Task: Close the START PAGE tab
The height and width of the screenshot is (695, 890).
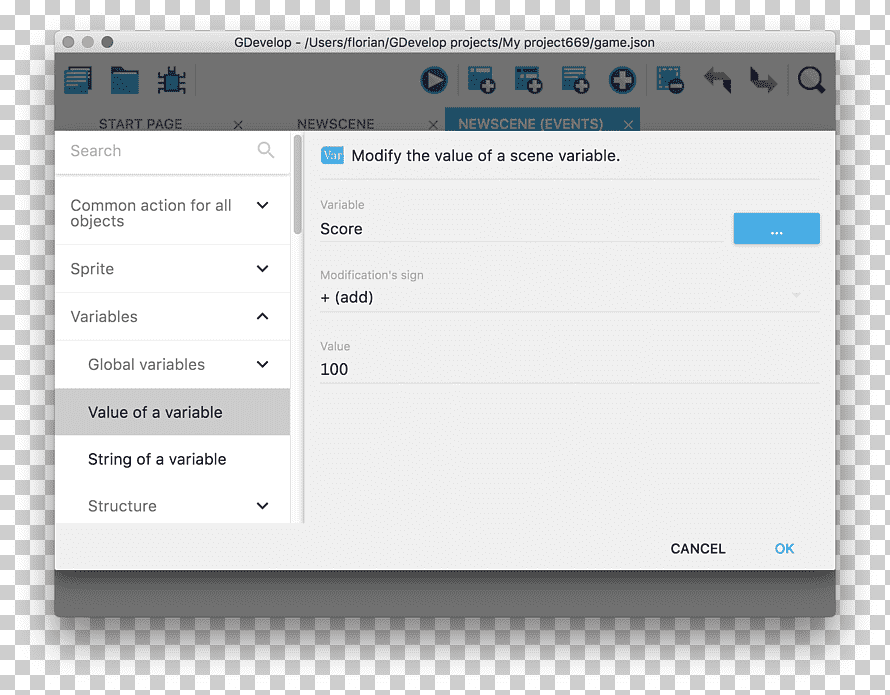Action: [x=238, y=125]
